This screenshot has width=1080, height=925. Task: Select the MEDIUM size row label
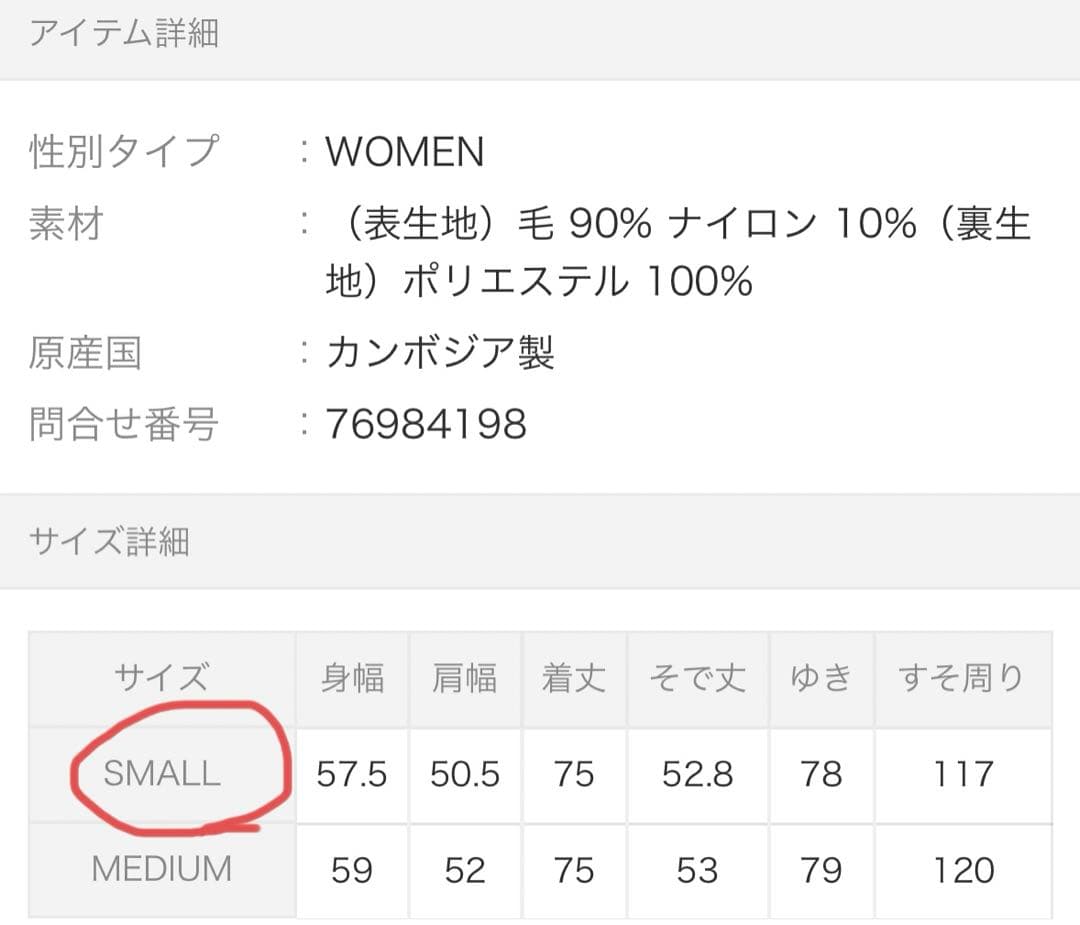point(162,869)
